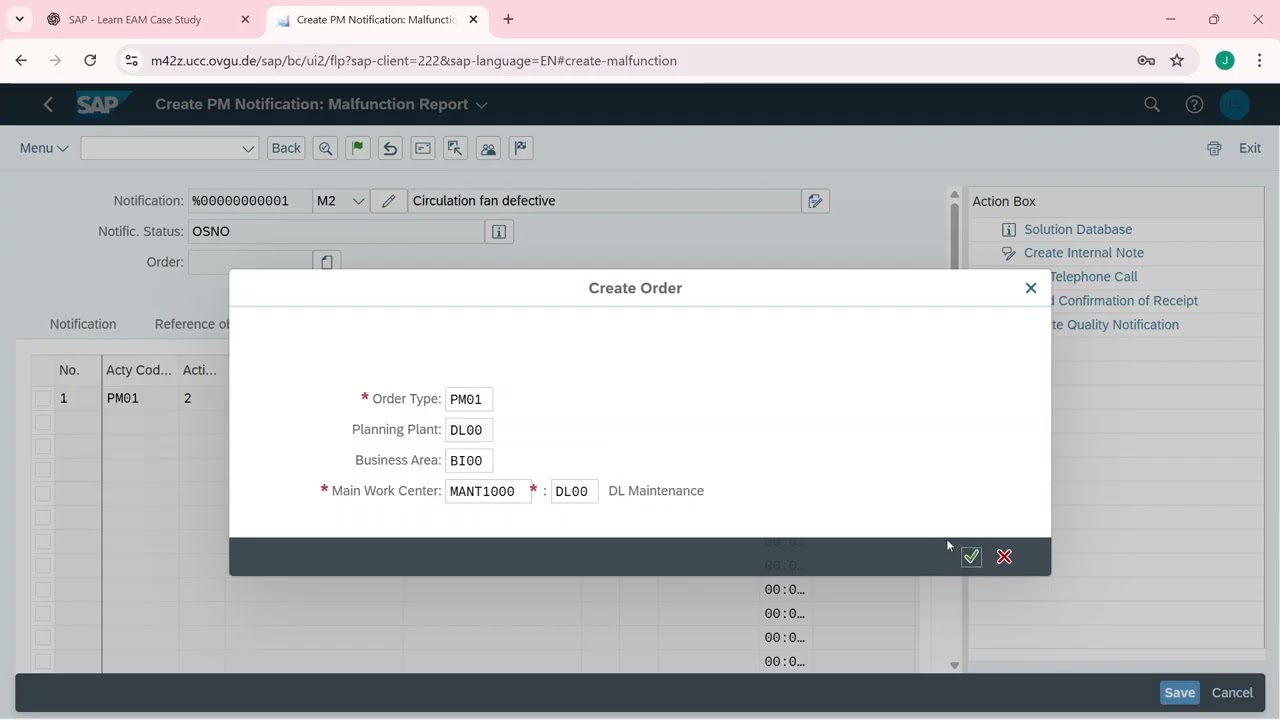The image size is (1280, 720).
Task: Reload the browser page
Action: click(90, 60)
